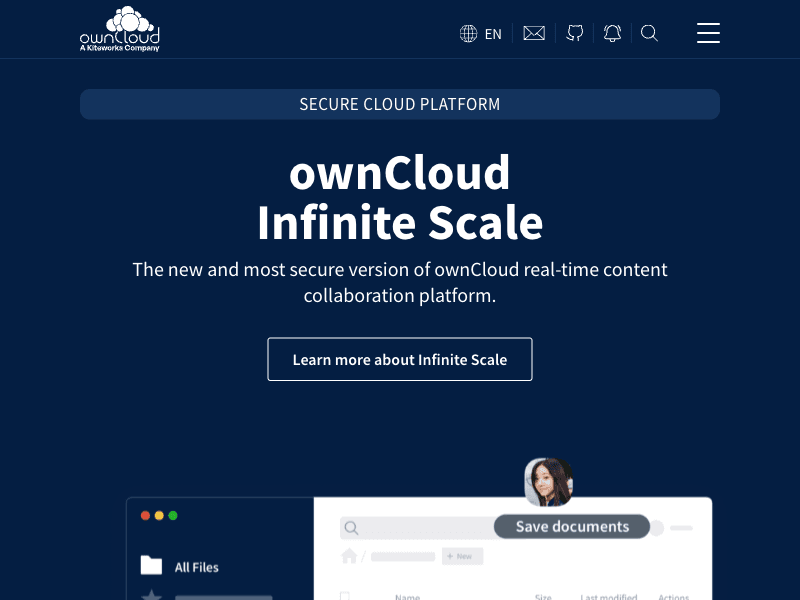Open the hamburger navigation menu
The image size is (800, 600).
(x=708, y=33)
